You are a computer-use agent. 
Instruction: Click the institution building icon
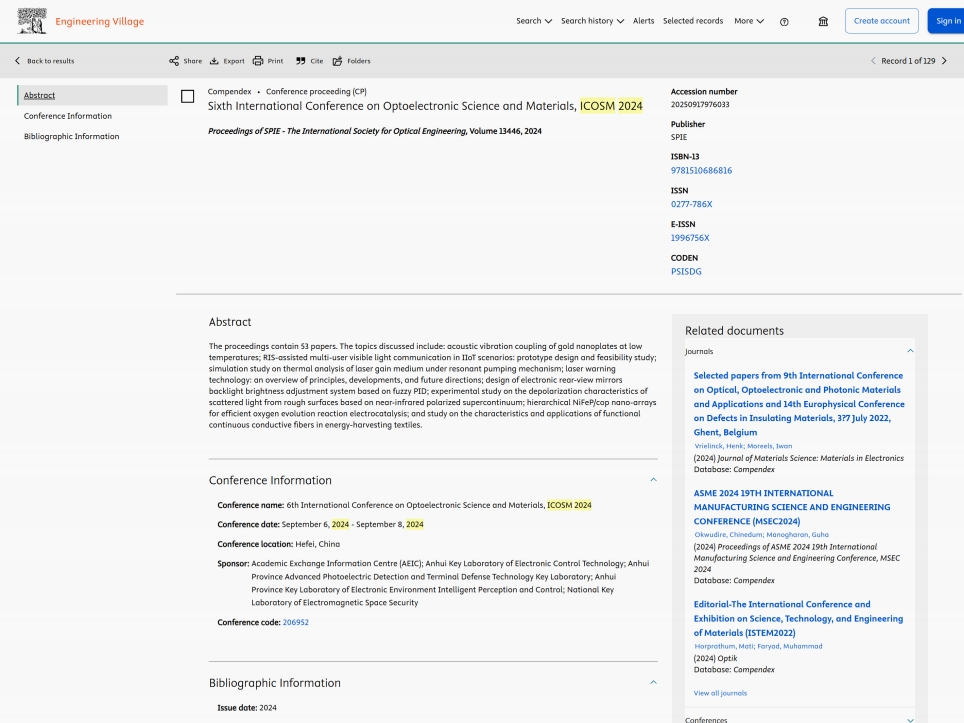coord(823,21)
